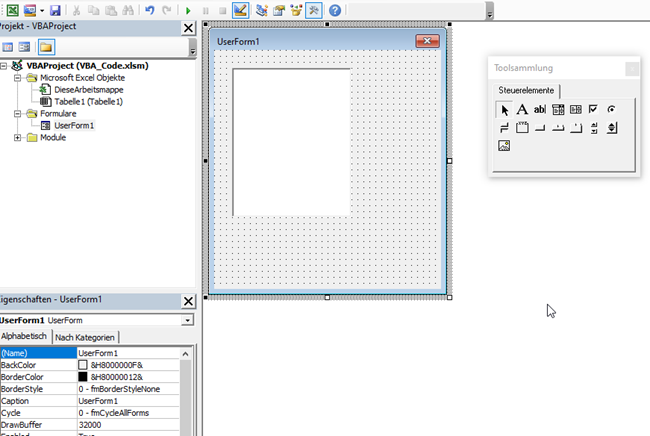The image size is (650, 436).
Task: Open the Insert UserForm dropdown arrow
Action: pyautogui.click(x=42, y=10)
